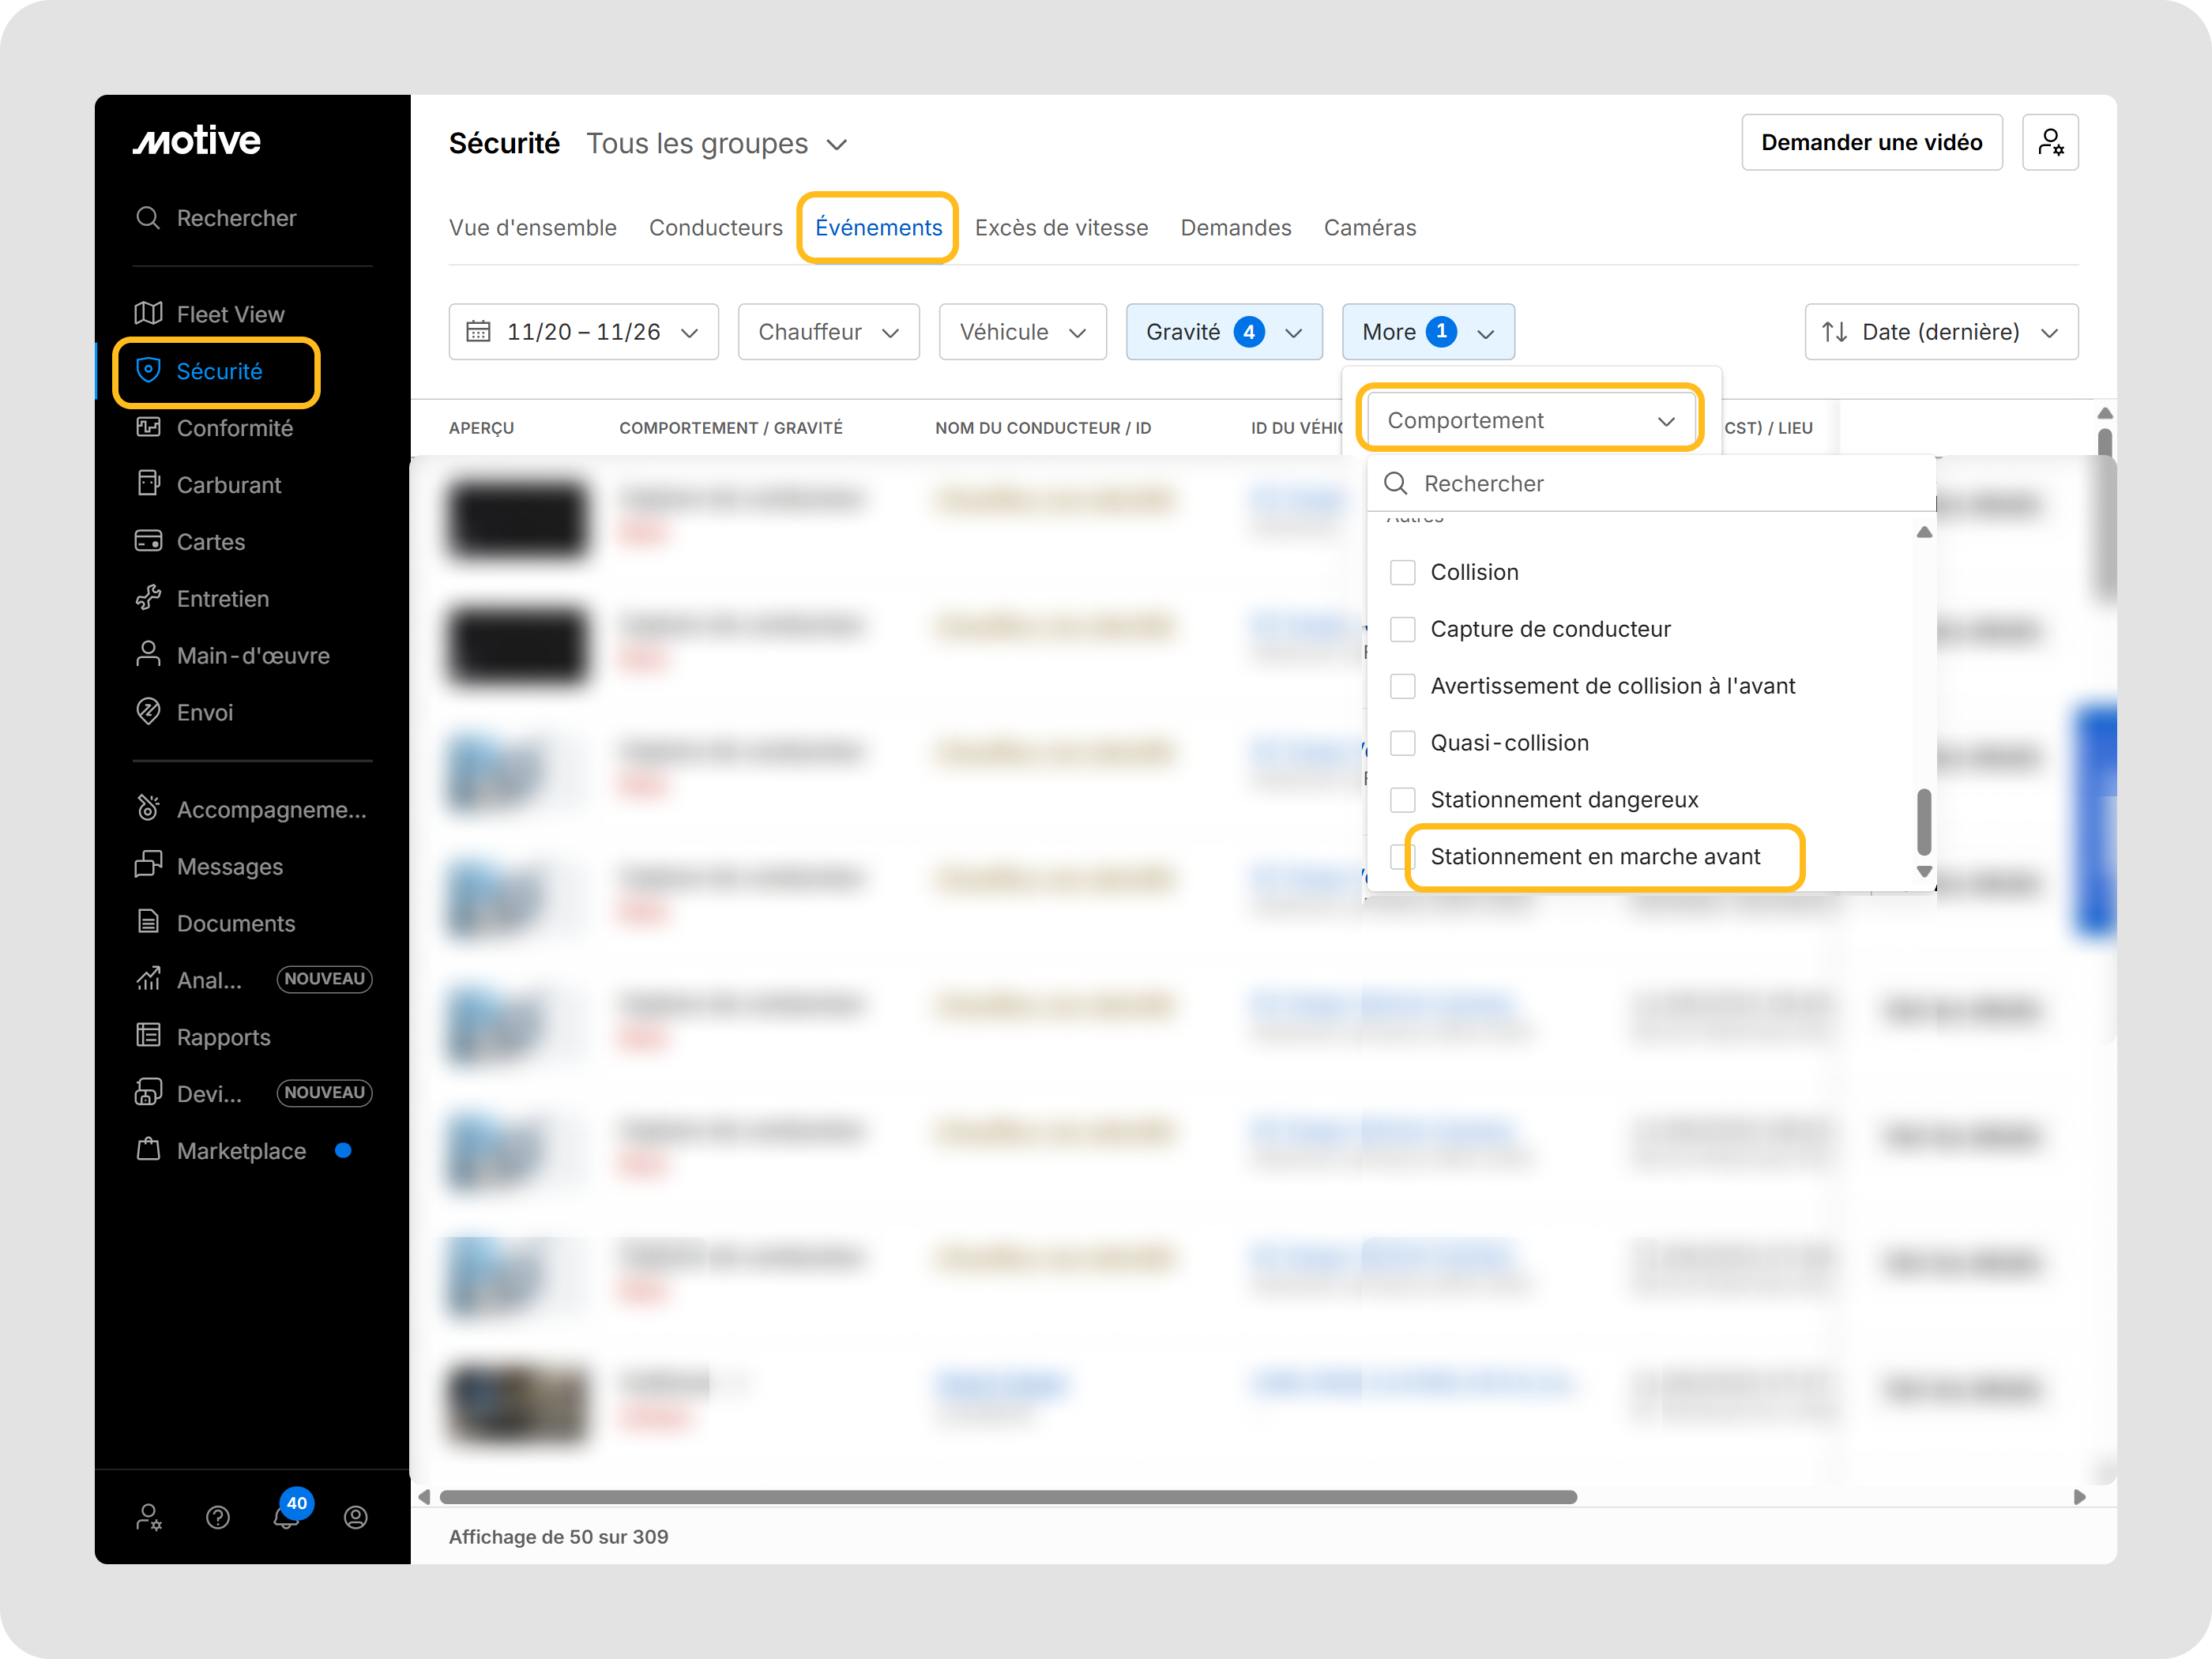Click the notifications bell with 40 badge
This screenshot has height=1659, width=2212.
pyautogui.click(x=287, y=1516)
